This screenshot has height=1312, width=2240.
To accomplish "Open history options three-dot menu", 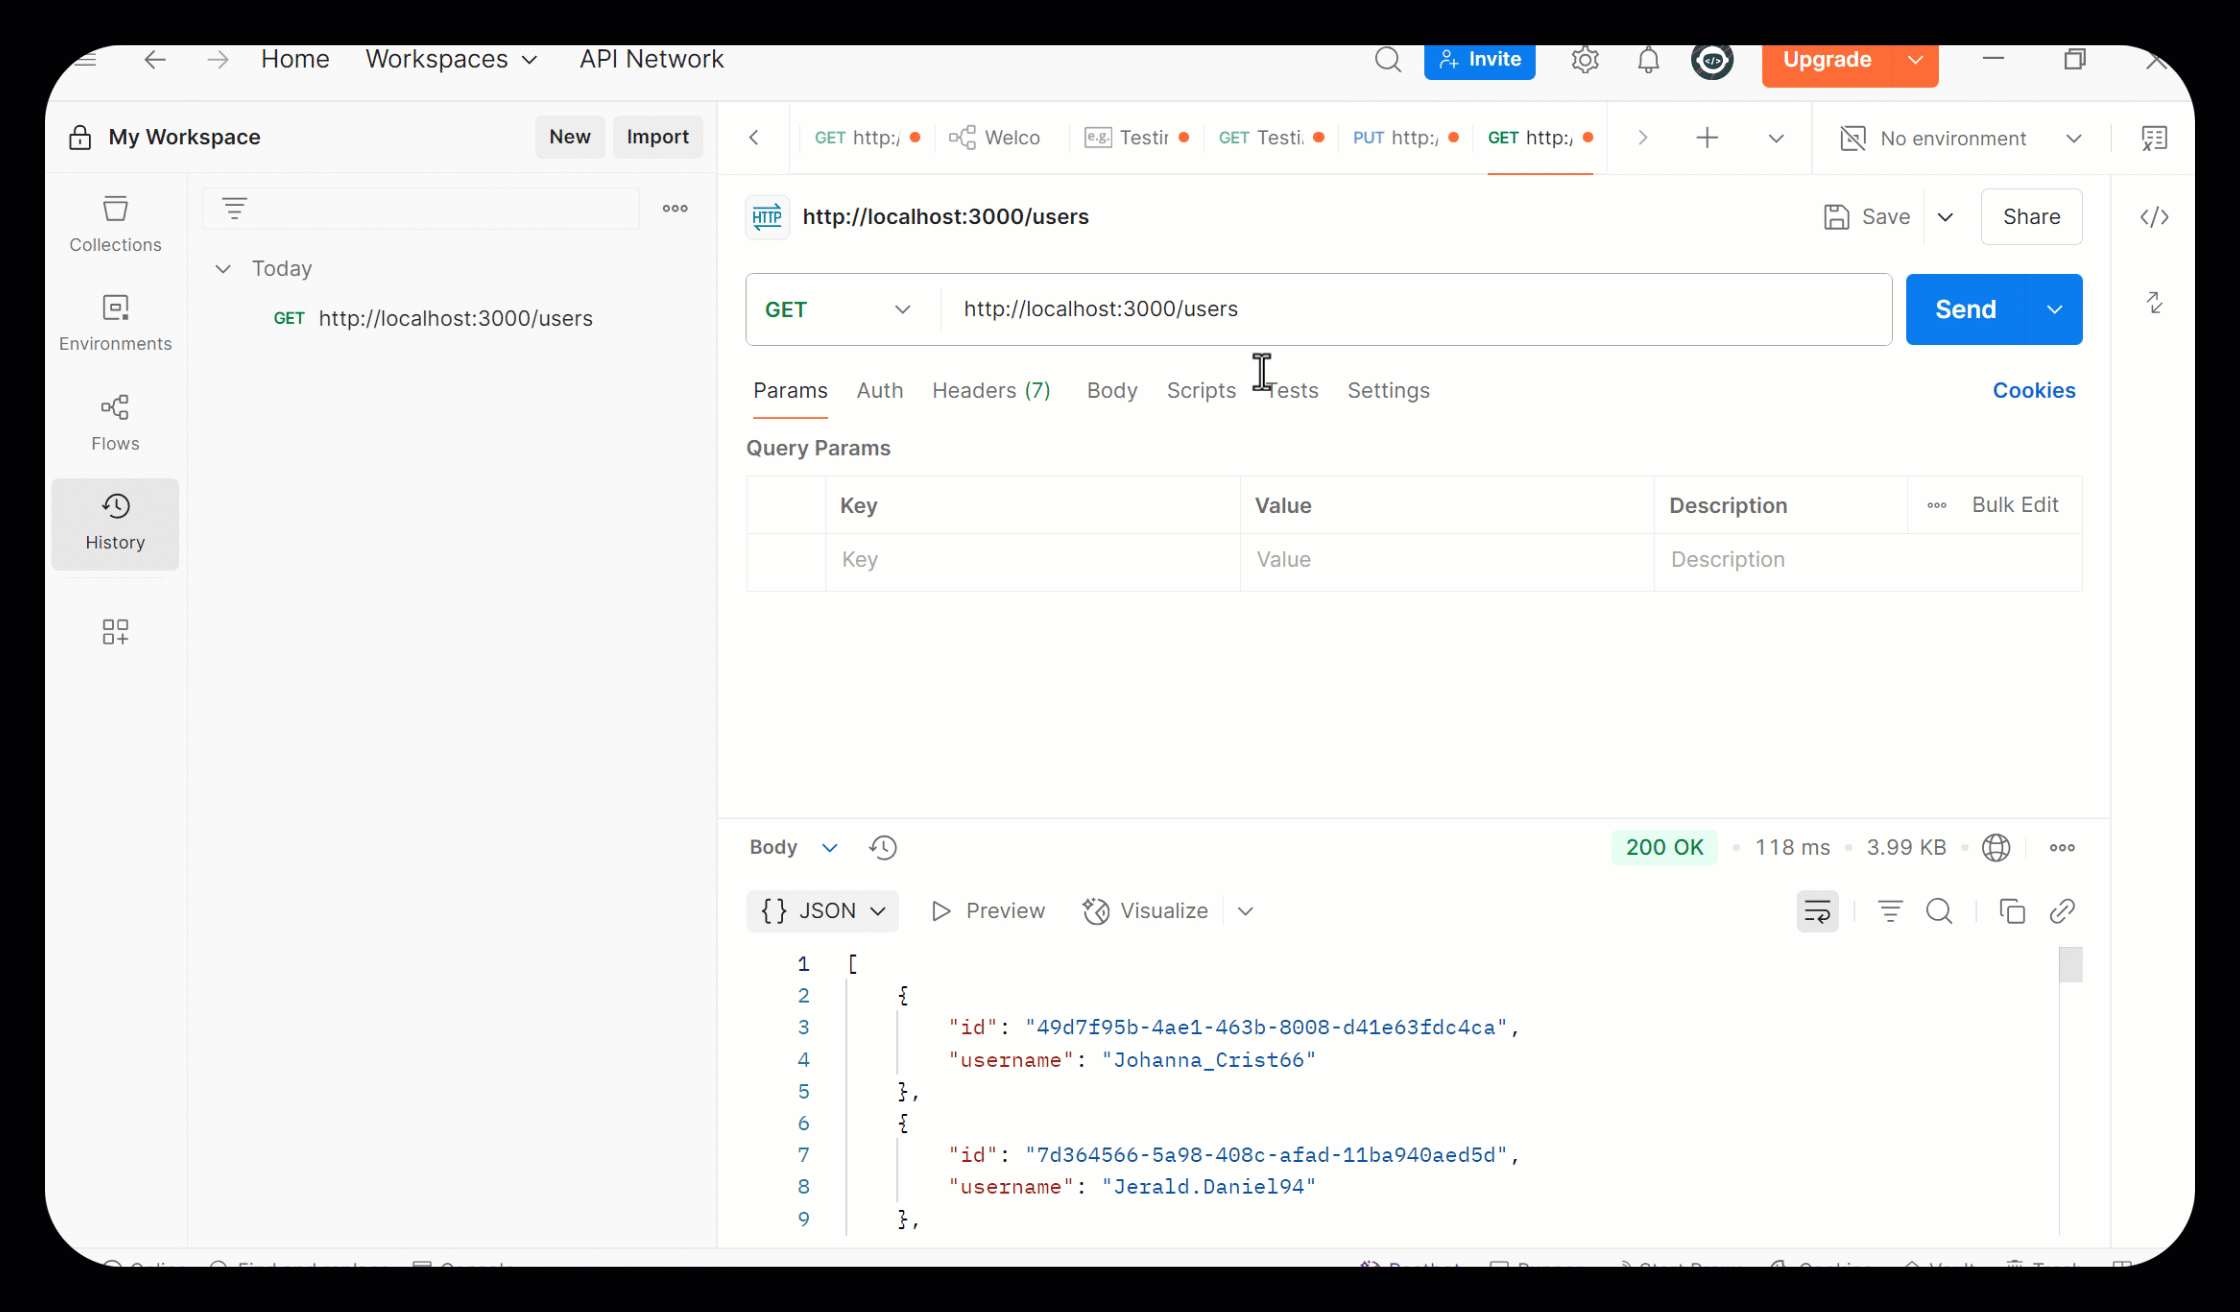I will 675,208.
